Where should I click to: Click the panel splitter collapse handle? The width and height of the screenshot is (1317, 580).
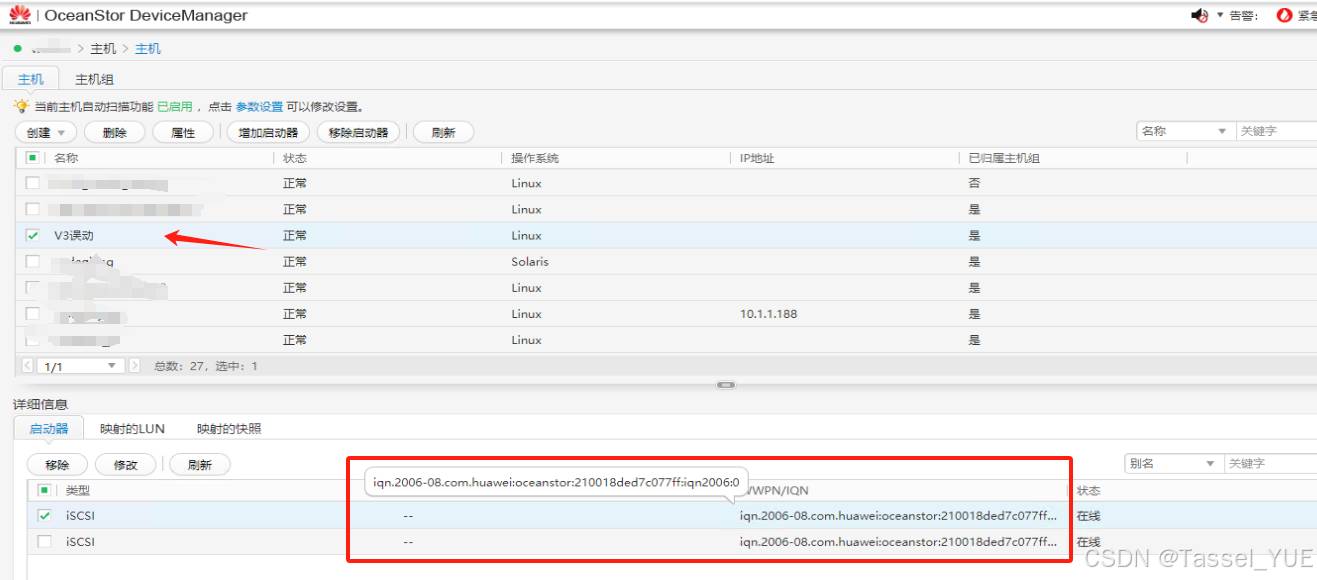(726, 385)
